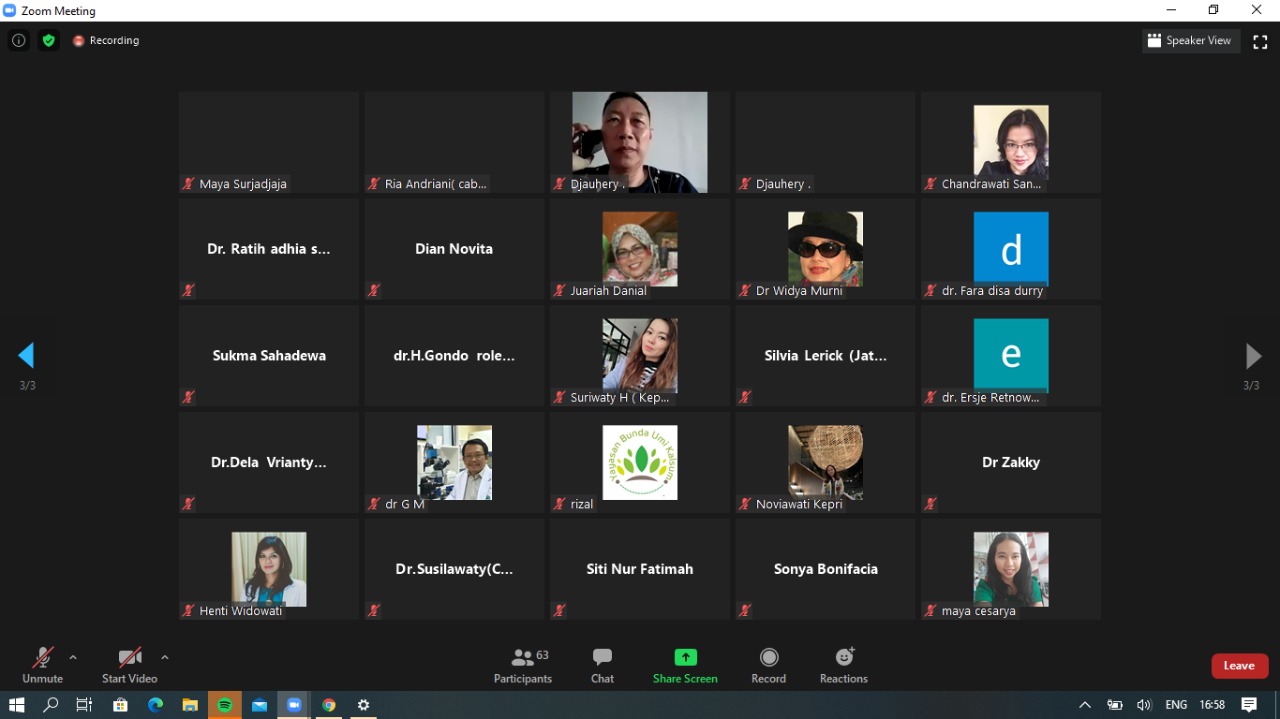Image resolution: width=1280 pixels, height=719 pixels.
Task: Open the meeting information icon
Action: 18,41
